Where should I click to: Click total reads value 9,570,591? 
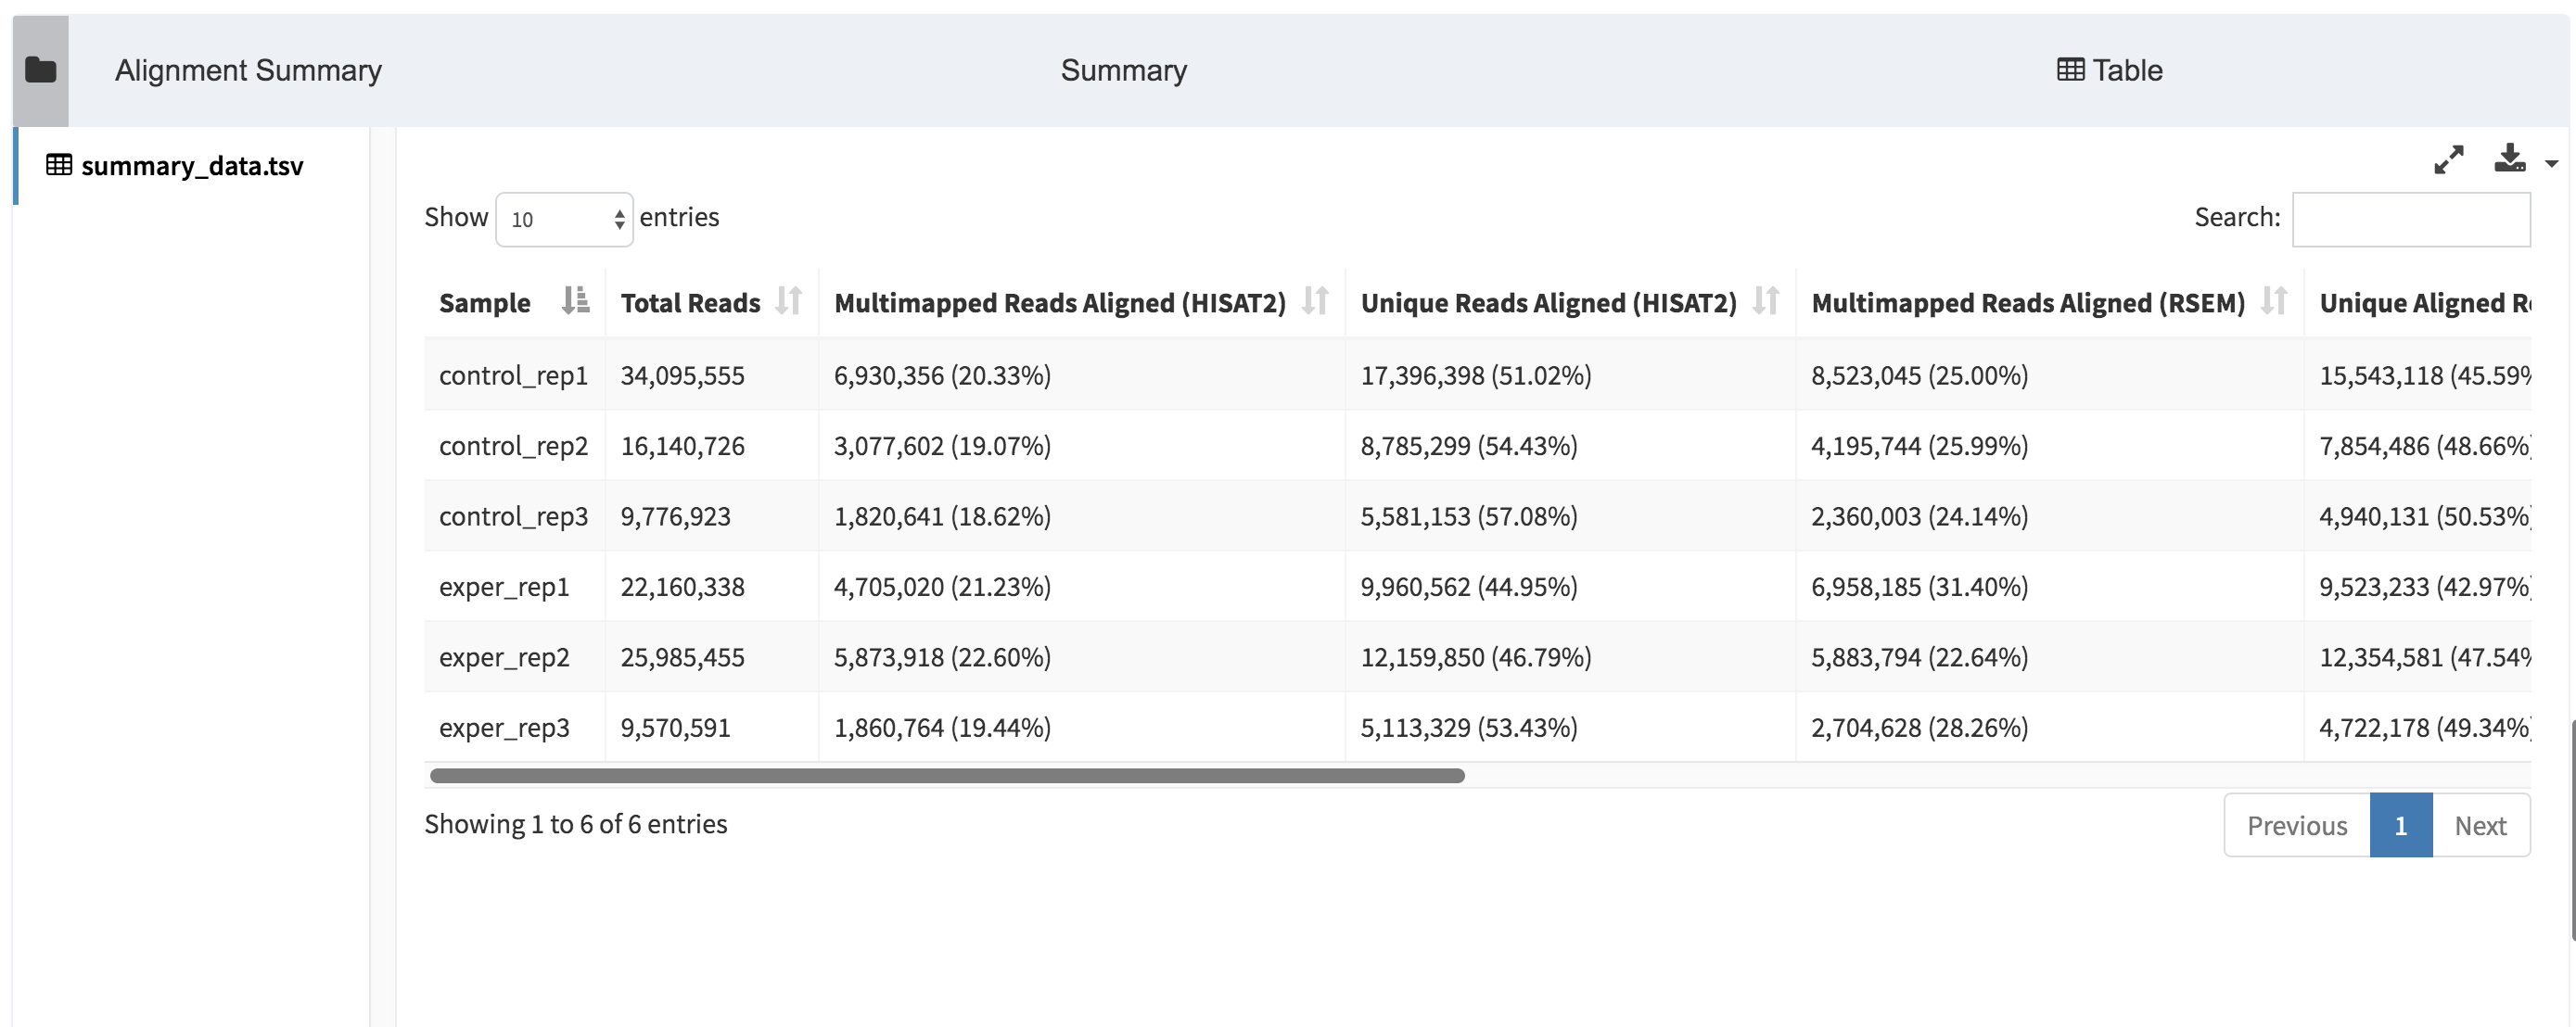675,727
